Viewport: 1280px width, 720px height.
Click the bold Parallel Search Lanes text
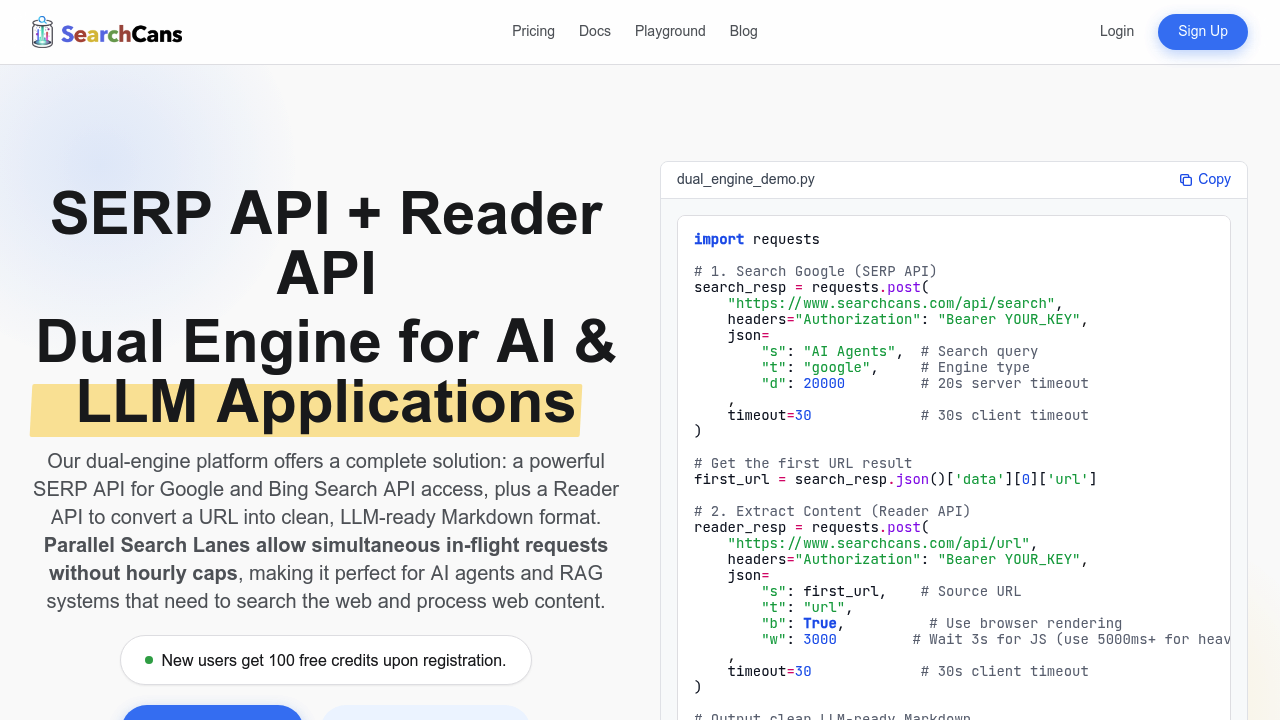click(x=325, y=545)
